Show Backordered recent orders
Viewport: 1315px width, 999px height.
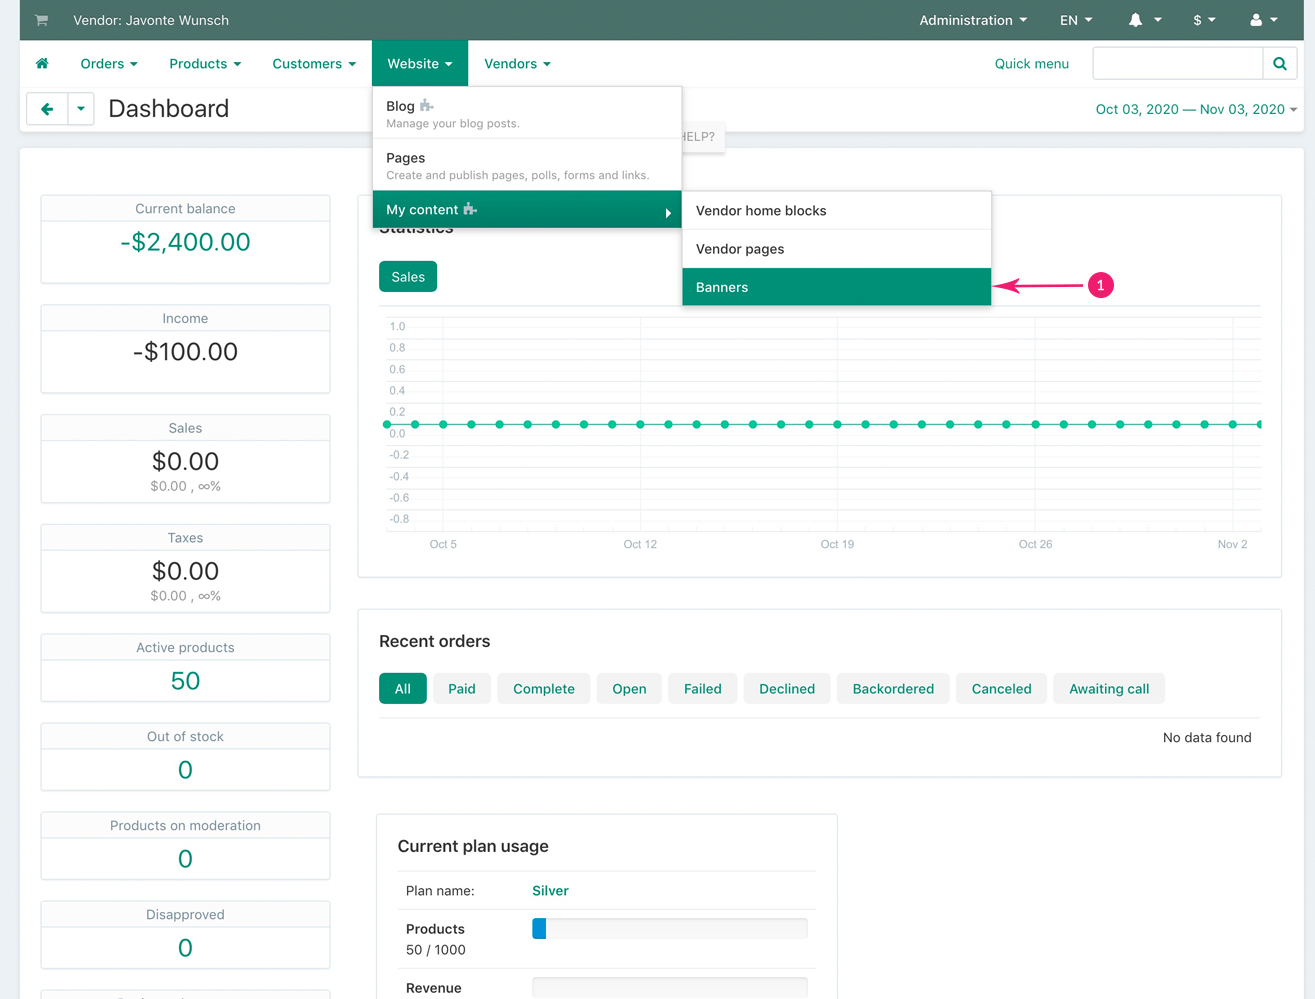[x=892, y=689]
